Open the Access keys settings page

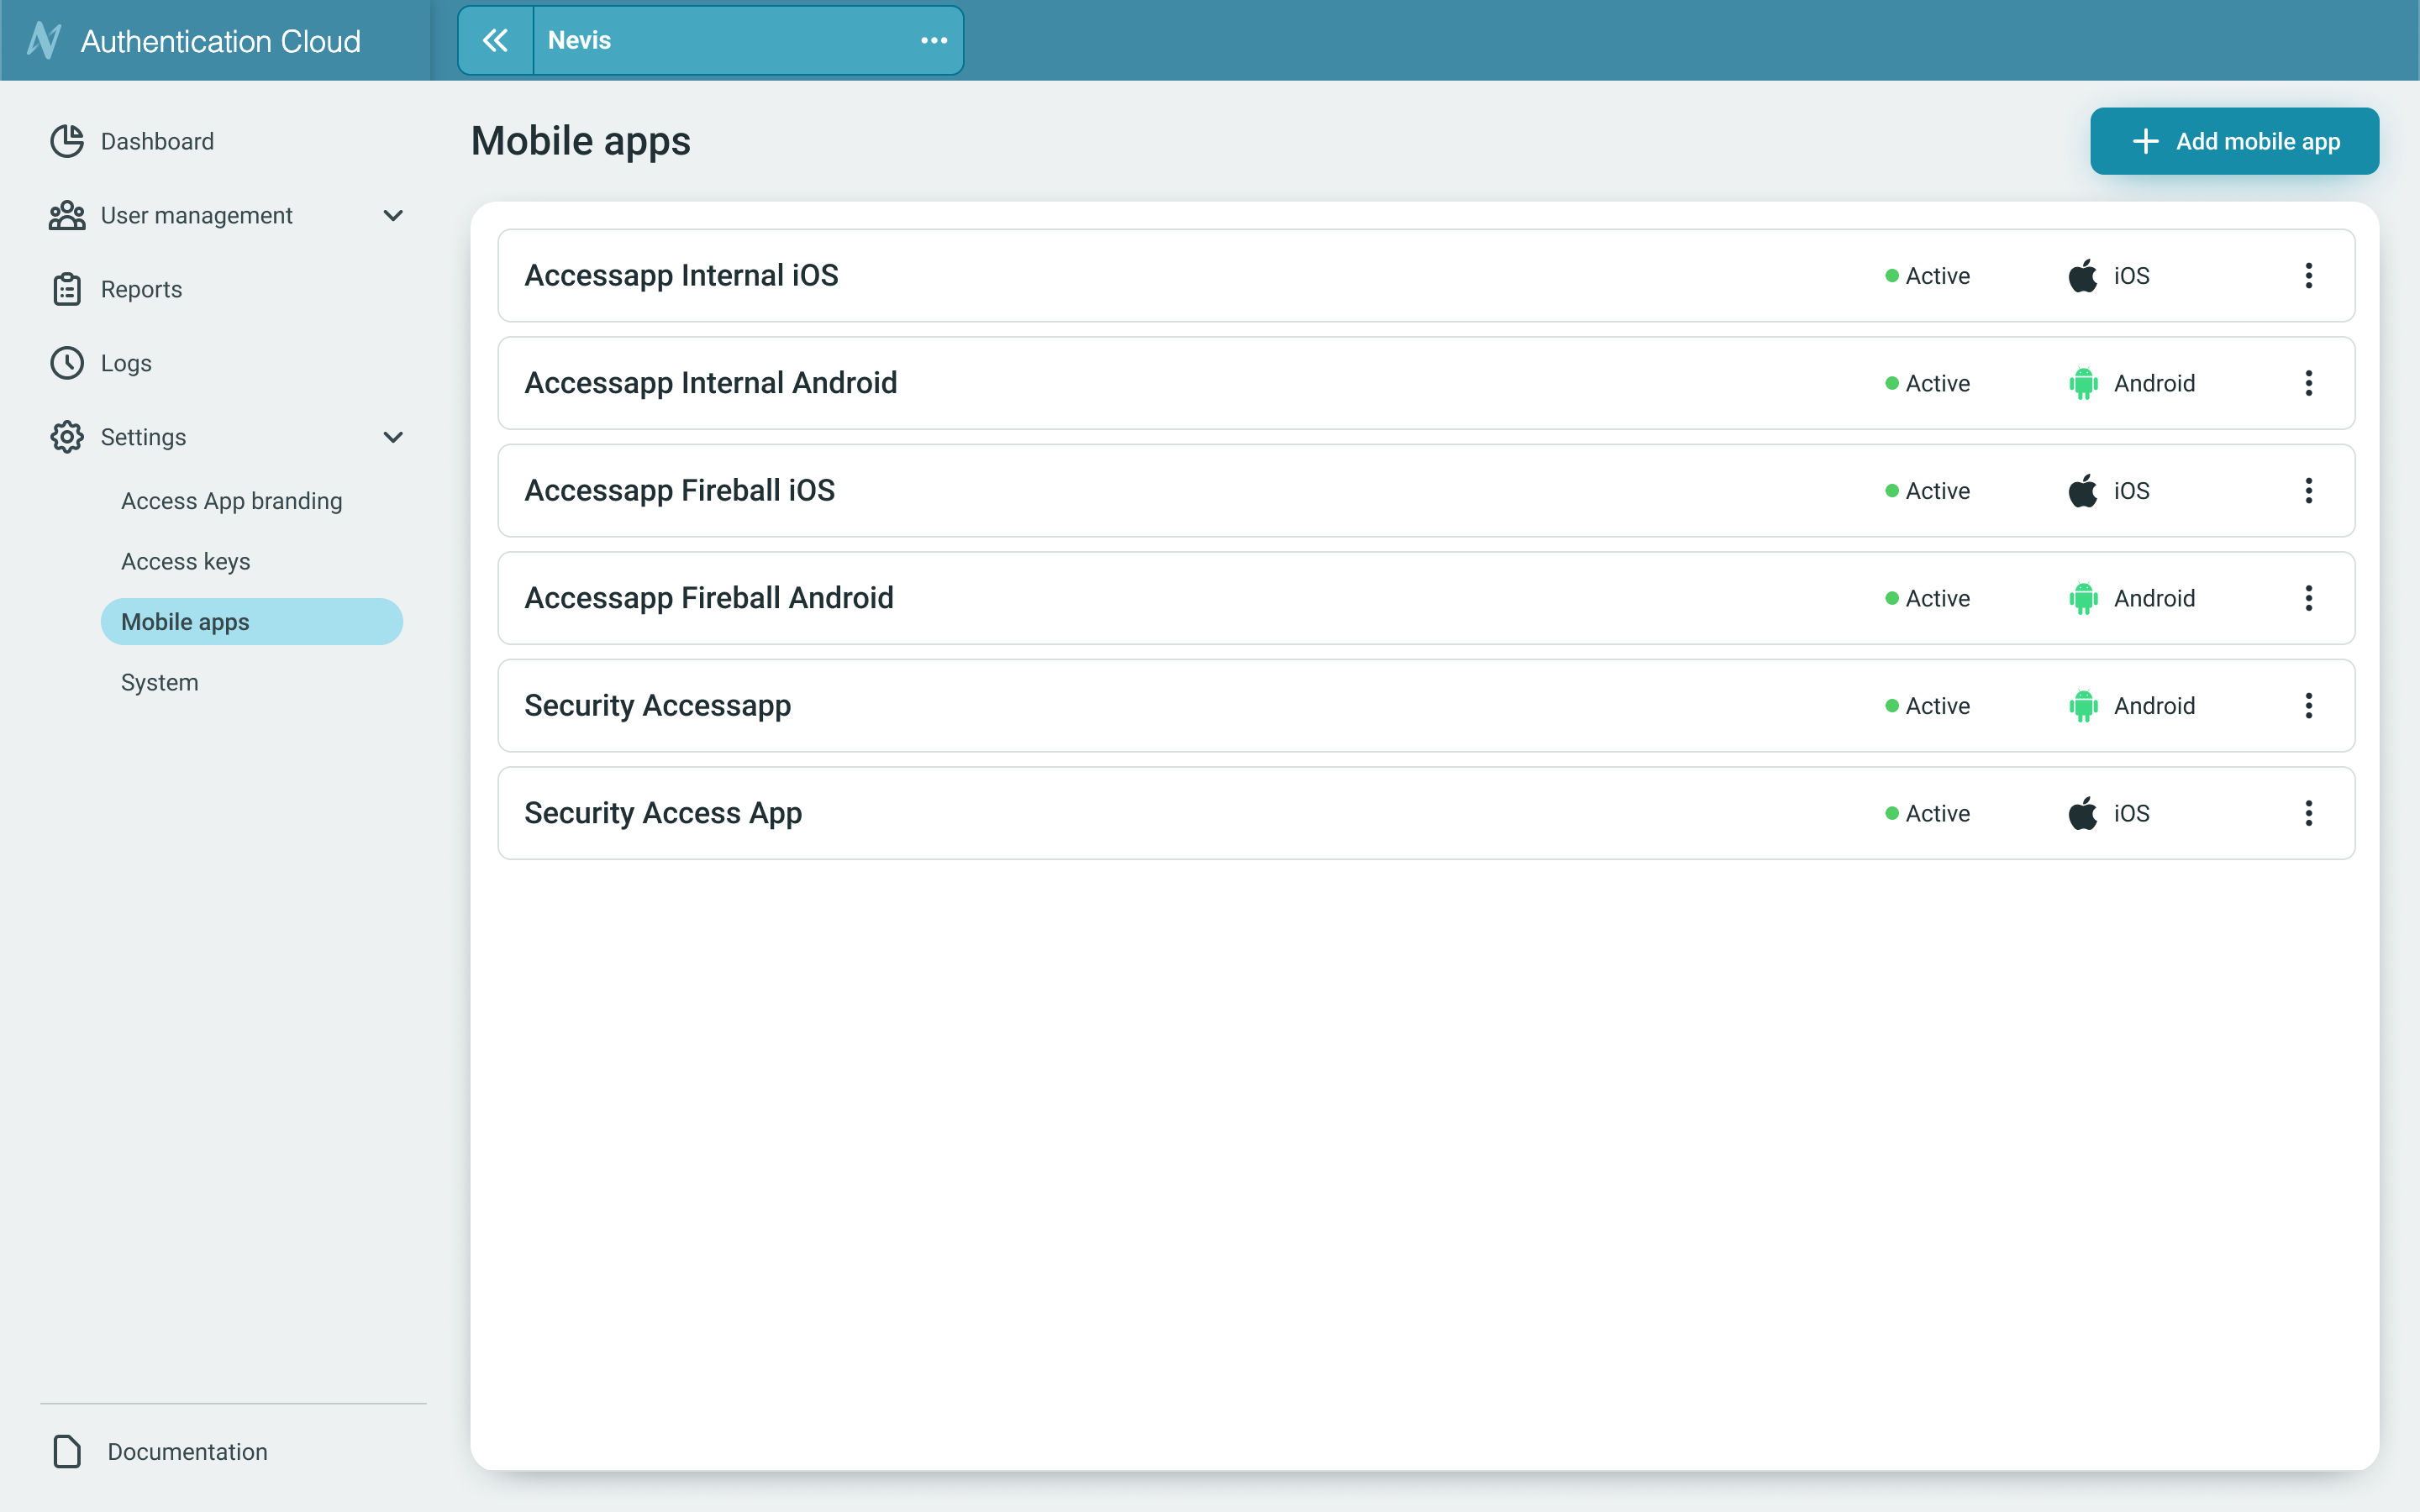coord(186,561)
